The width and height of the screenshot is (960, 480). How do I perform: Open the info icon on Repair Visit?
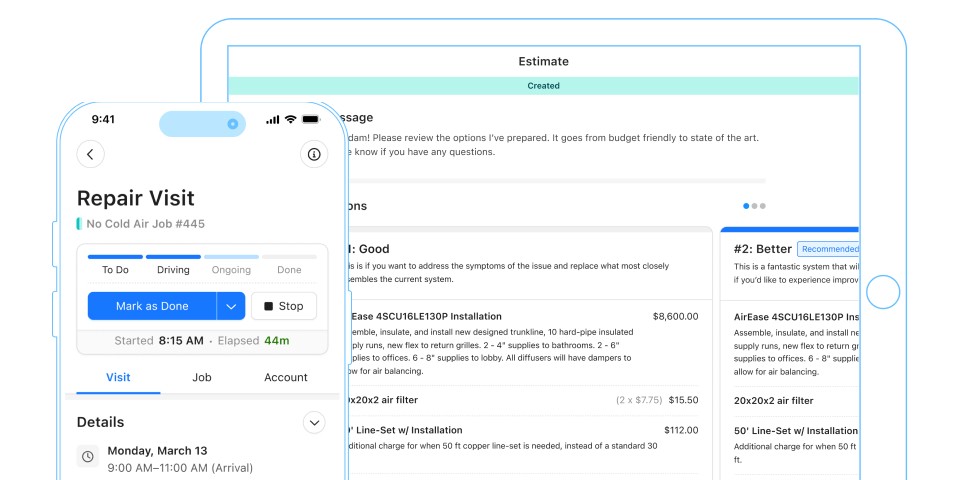point(314,154)
